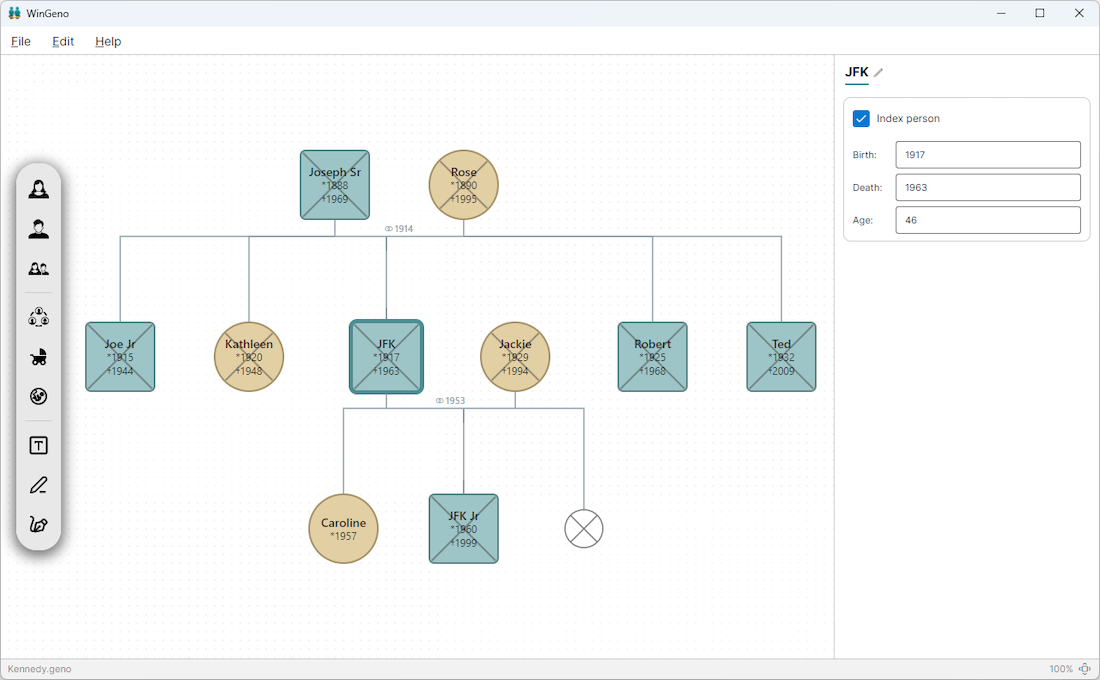Uncheck the Index person checkbox
The height and width of the screenshot is (680, 1100).
861,119
